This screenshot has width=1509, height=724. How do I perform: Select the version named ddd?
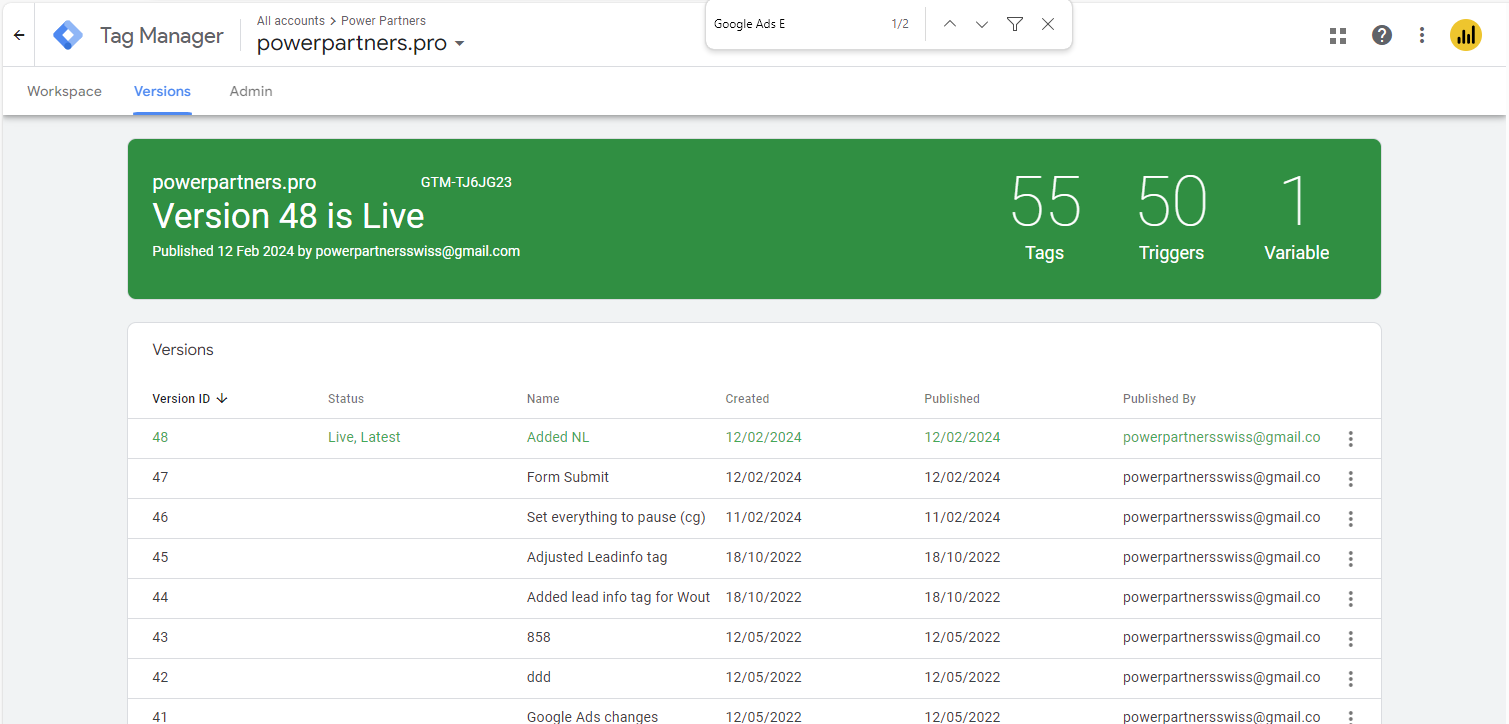coord(539,677)
